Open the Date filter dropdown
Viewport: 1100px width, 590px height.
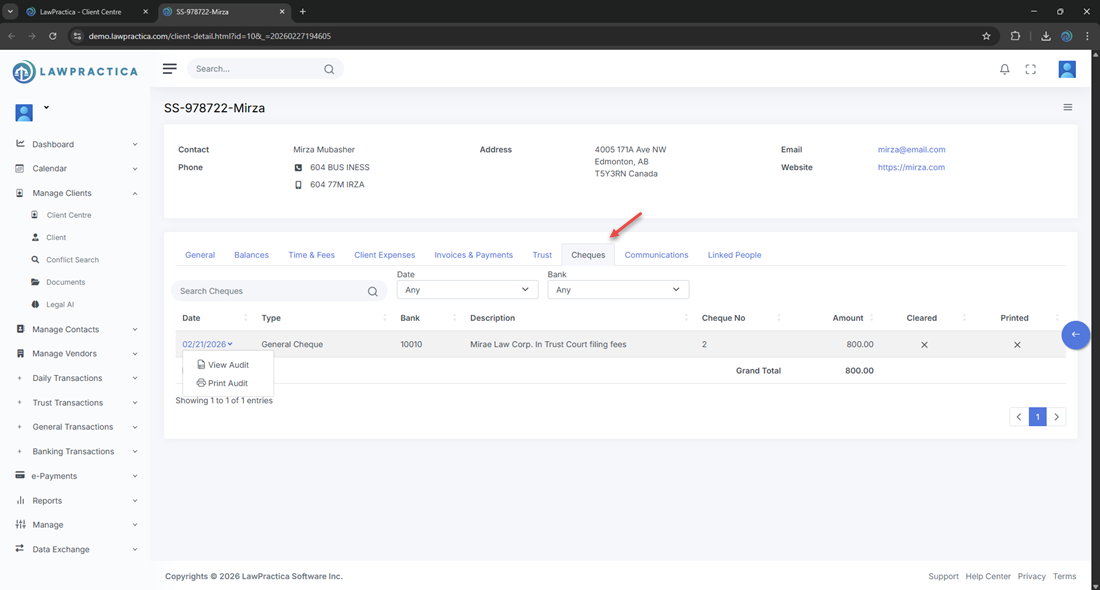(467, 289)
